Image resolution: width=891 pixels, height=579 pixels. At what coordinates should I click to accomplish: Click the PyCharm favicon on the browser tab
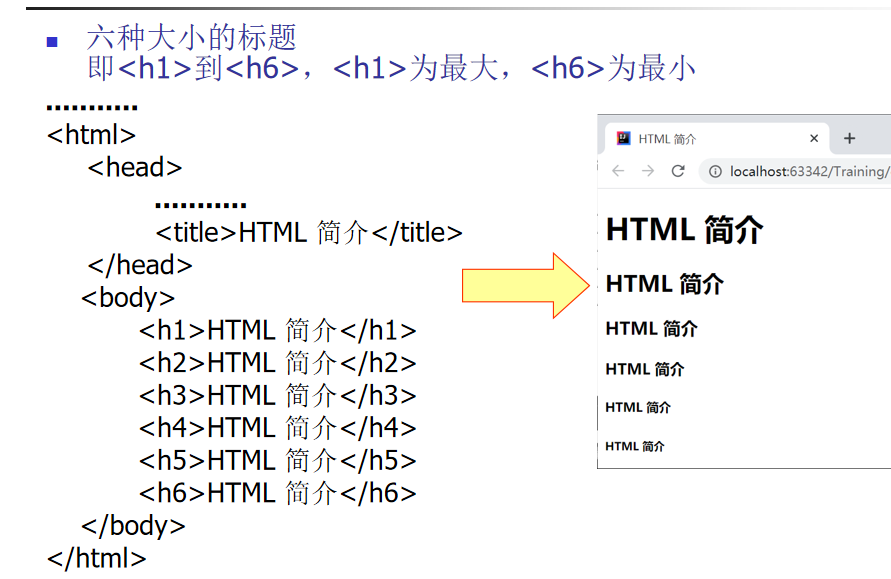pos(624,138)
